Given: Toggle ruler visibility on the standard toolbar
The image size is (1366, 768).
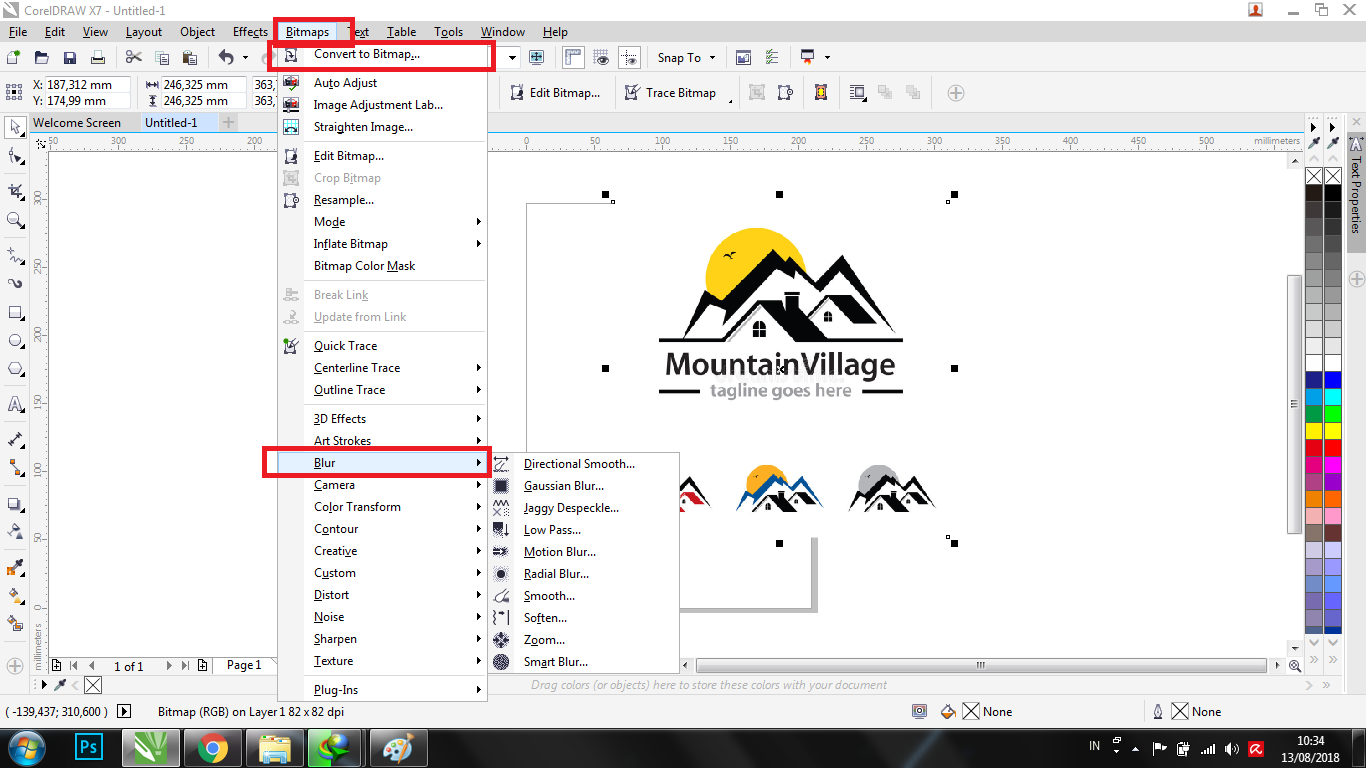Looking at the screenshot, I should pyautogui.click(x=573, y=57).
